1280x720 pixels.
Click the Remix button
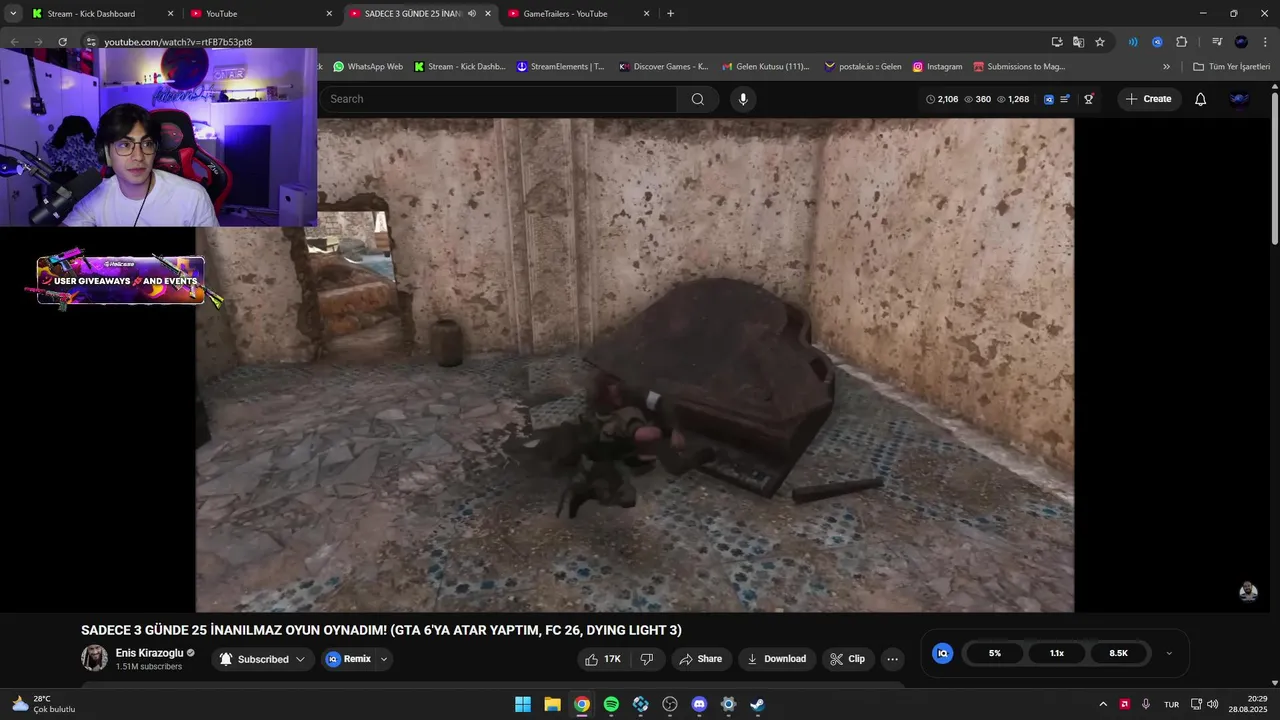[x=348, y=659]
